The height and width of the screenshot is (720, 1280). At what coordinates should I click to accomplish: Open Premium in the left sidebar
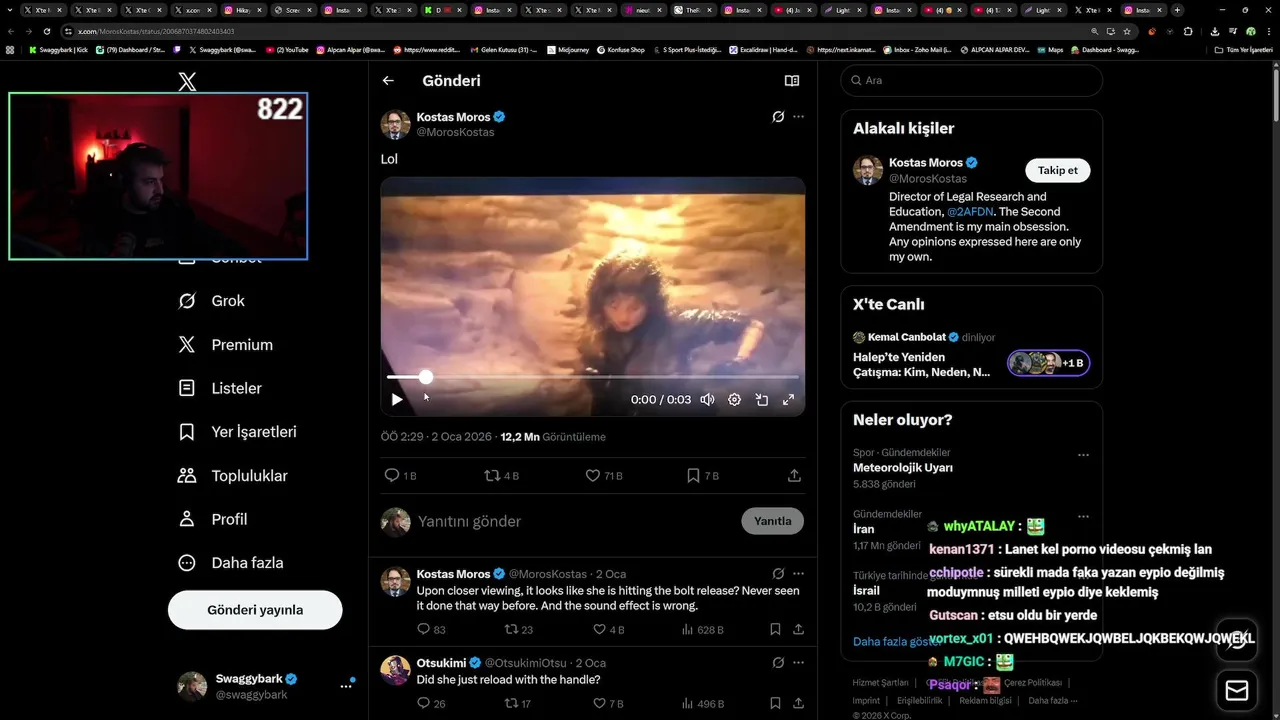click(225, 345)
